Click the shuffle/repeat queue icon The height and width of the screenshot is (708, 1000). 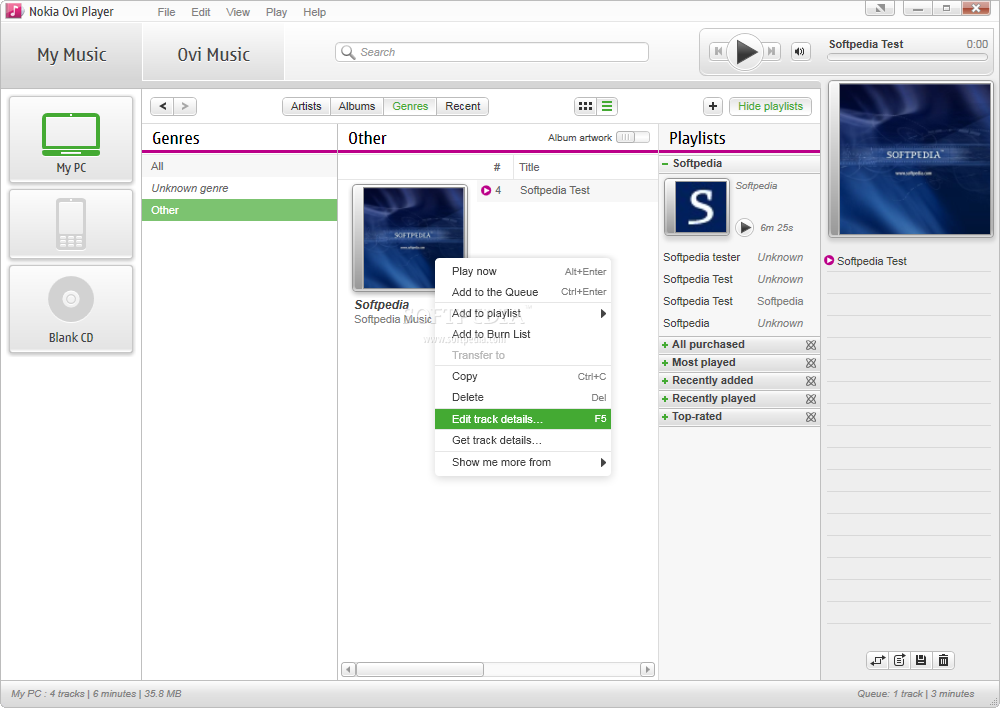[x=878, y=660]
